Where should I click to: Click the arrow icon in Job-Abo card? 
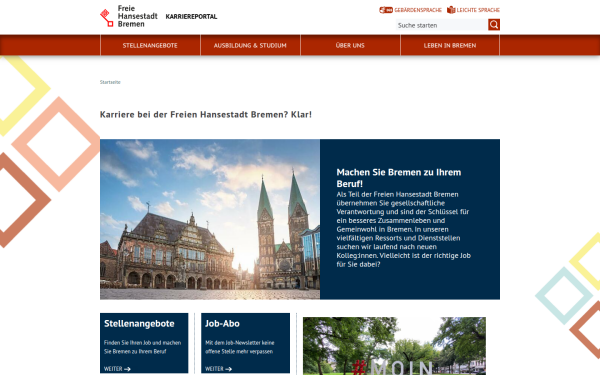(228, 369)
